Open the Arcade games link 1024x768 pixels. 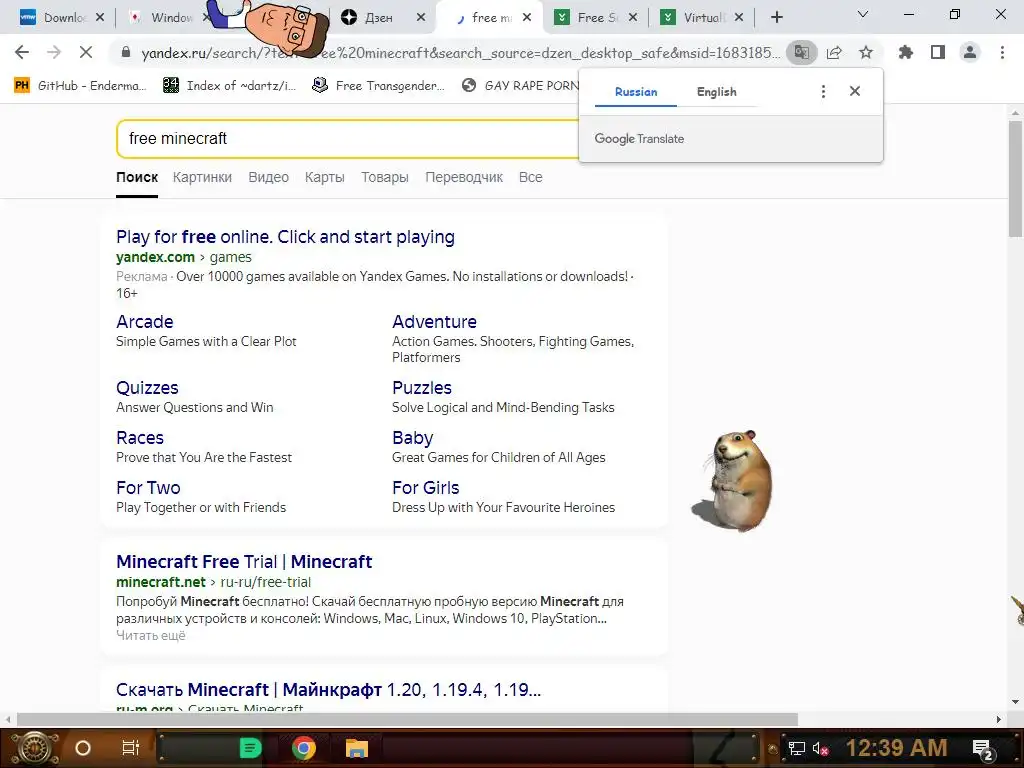pyautogui.click(x=144, y=322)
